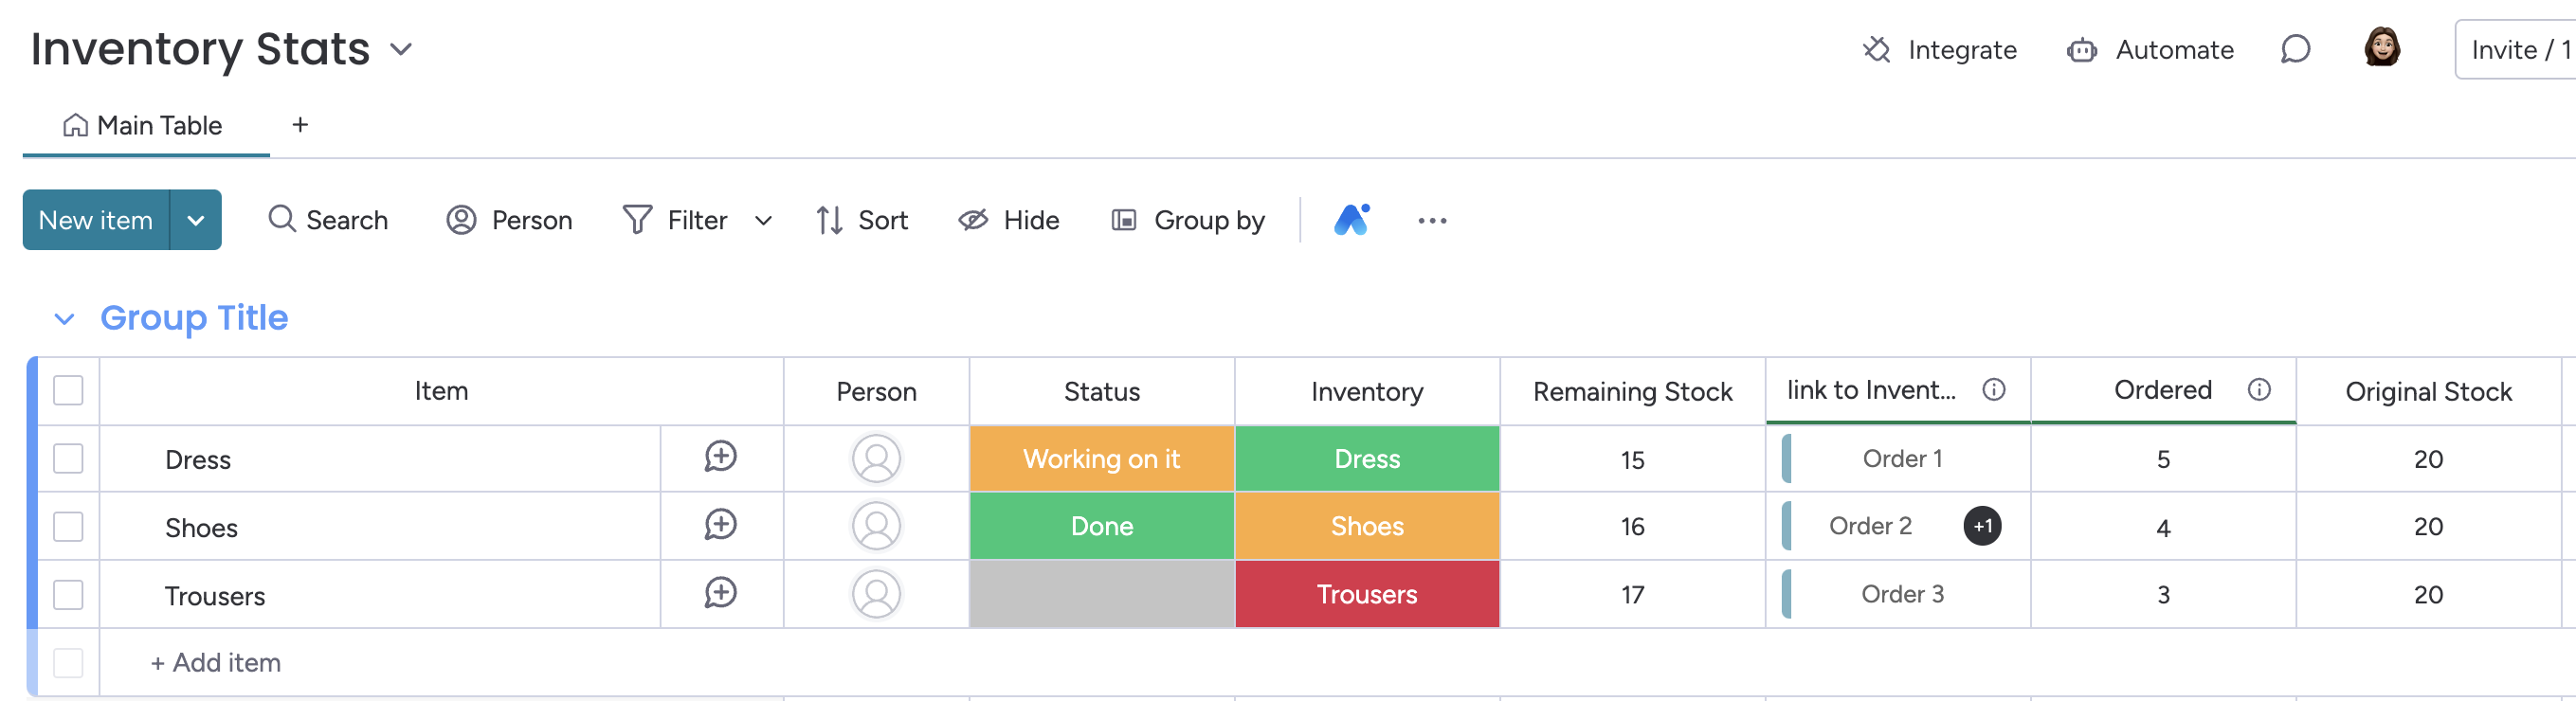Open the monday AI assistant icon

coord(1351,219)
